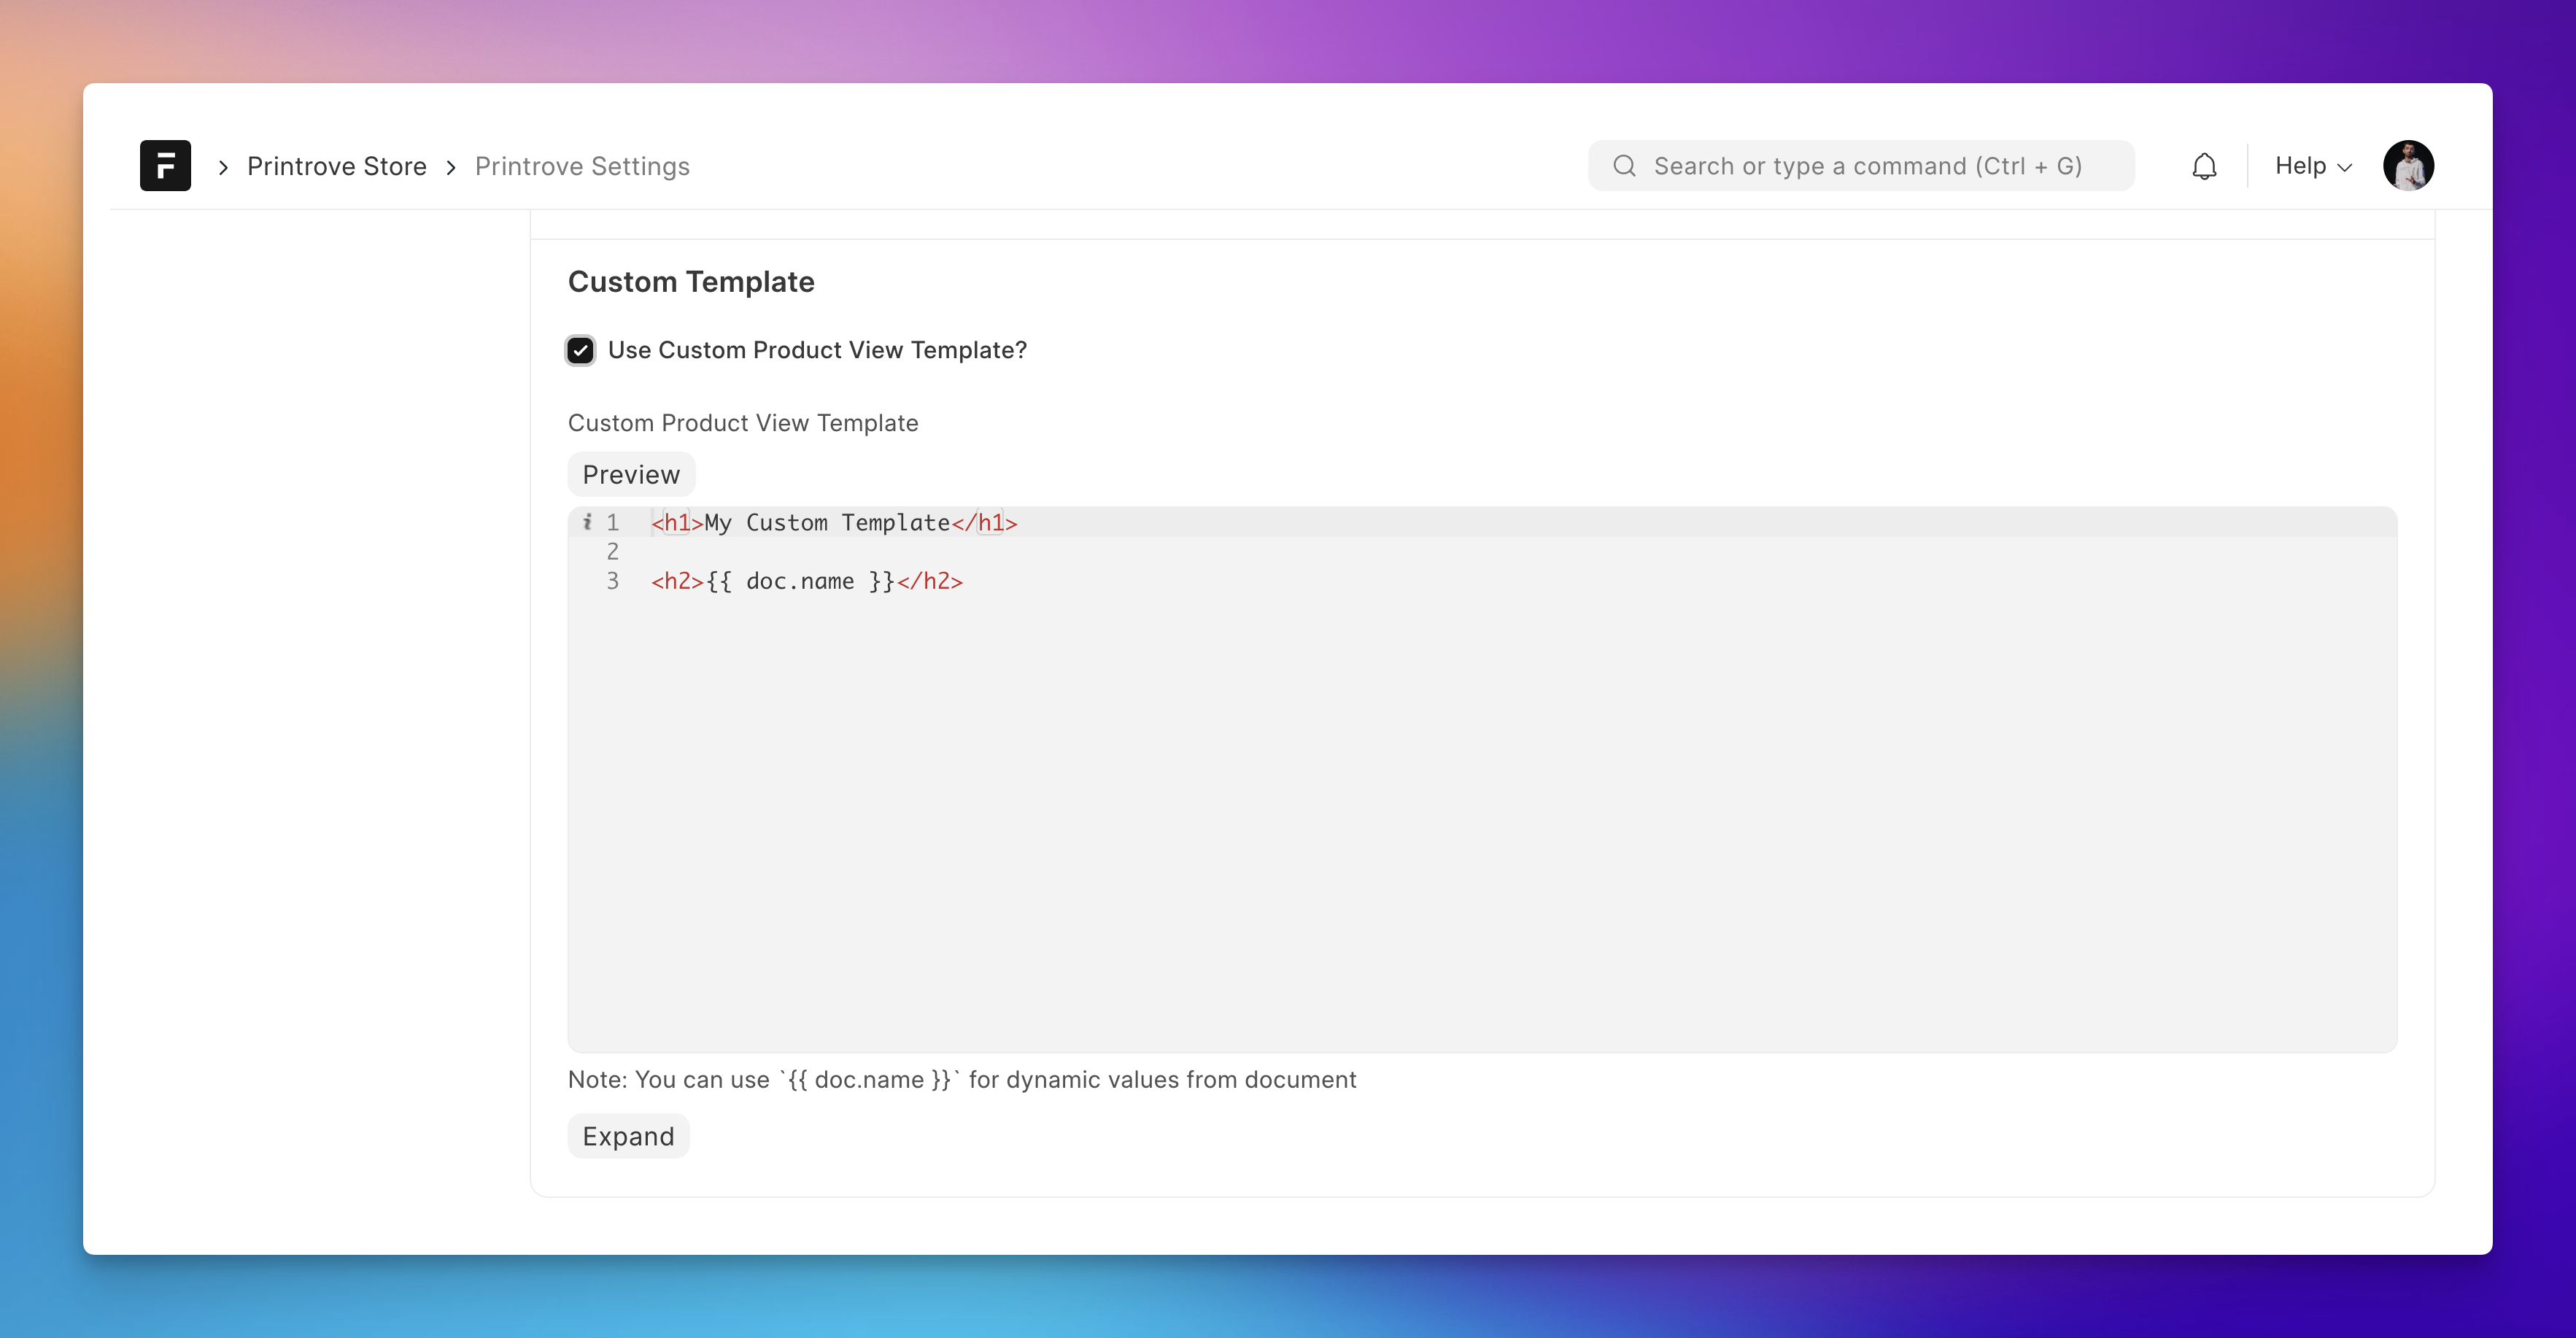Image resolution: width=2576 pixels, height=1338 pixels.
Task: Open the user profile avatar
Action: [x=2408, y=165]
